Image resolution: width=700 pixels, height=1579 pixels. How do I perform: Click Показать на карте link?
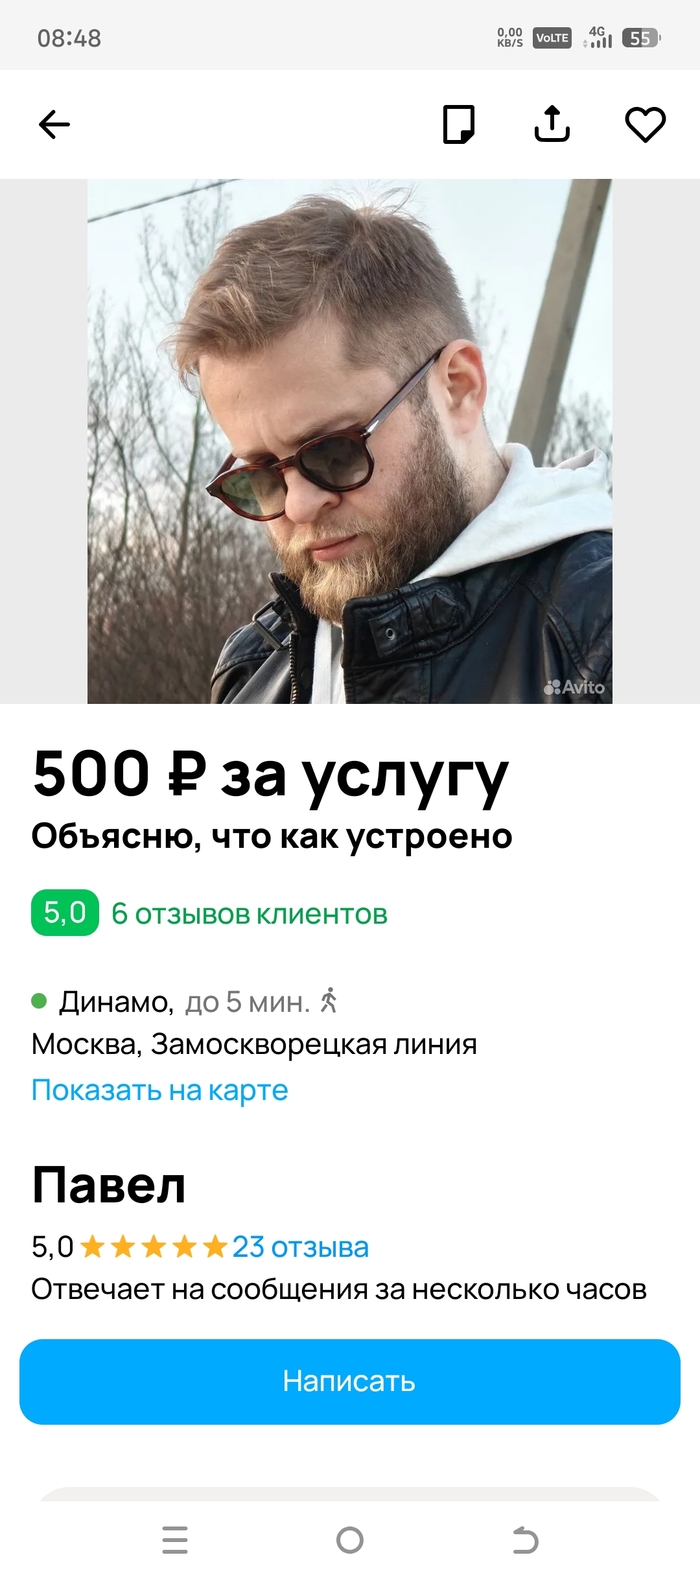[160, 1090]
